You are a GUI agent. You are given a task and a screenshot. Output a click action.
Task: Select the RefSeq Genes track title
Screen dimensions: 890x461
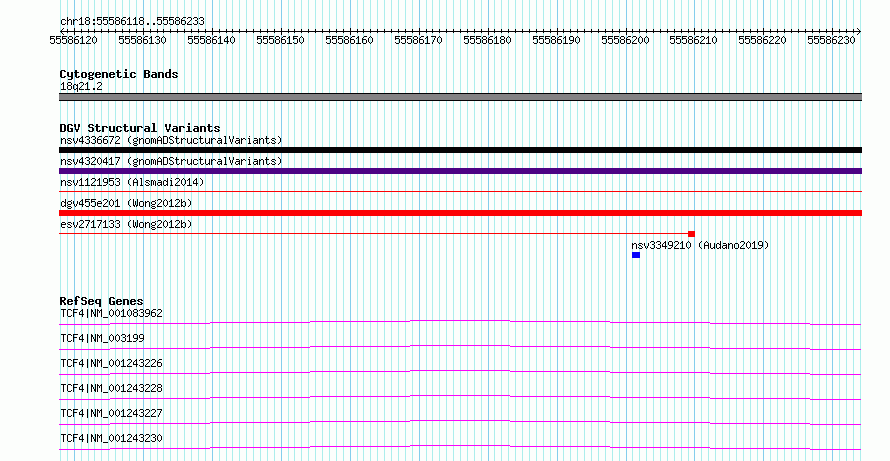coord(102,301)
